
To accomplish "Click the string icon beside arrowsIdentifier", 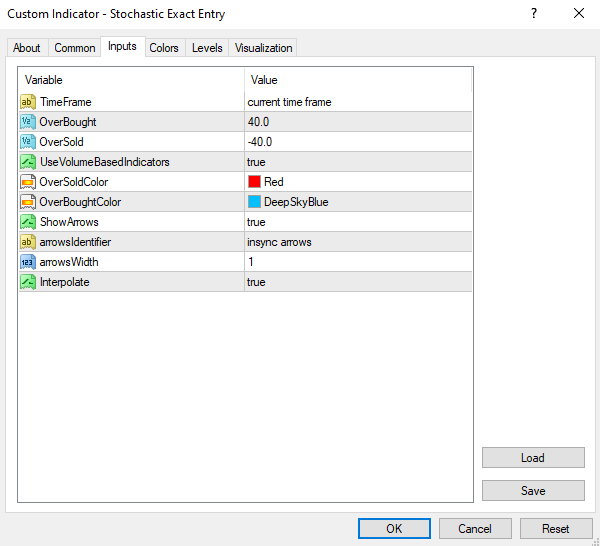I will pos(28,242).
